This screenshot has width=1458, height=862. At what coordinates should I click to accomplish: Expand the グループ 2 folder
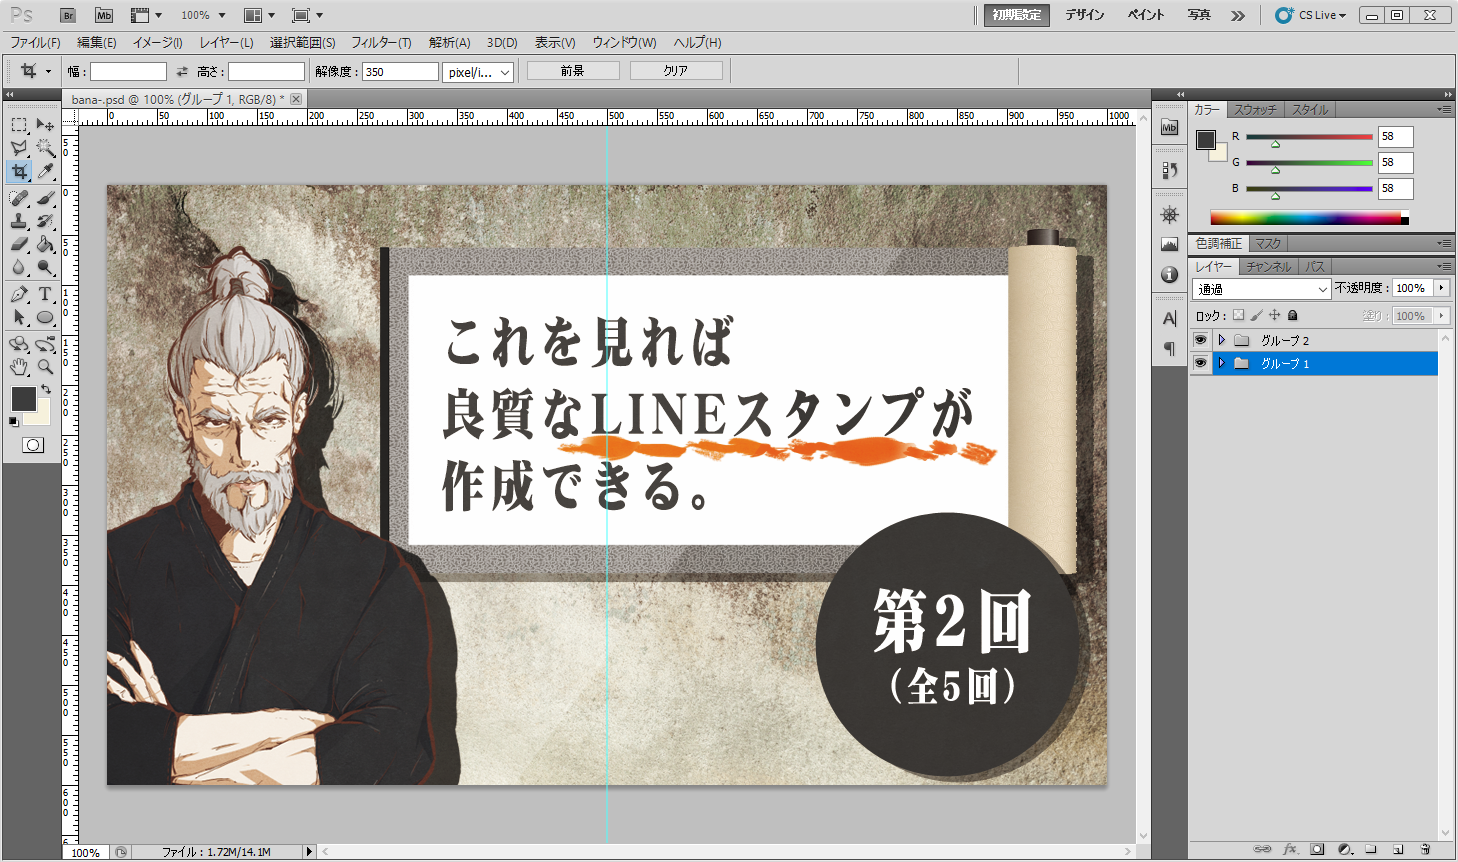click(x=1221, y=340)
